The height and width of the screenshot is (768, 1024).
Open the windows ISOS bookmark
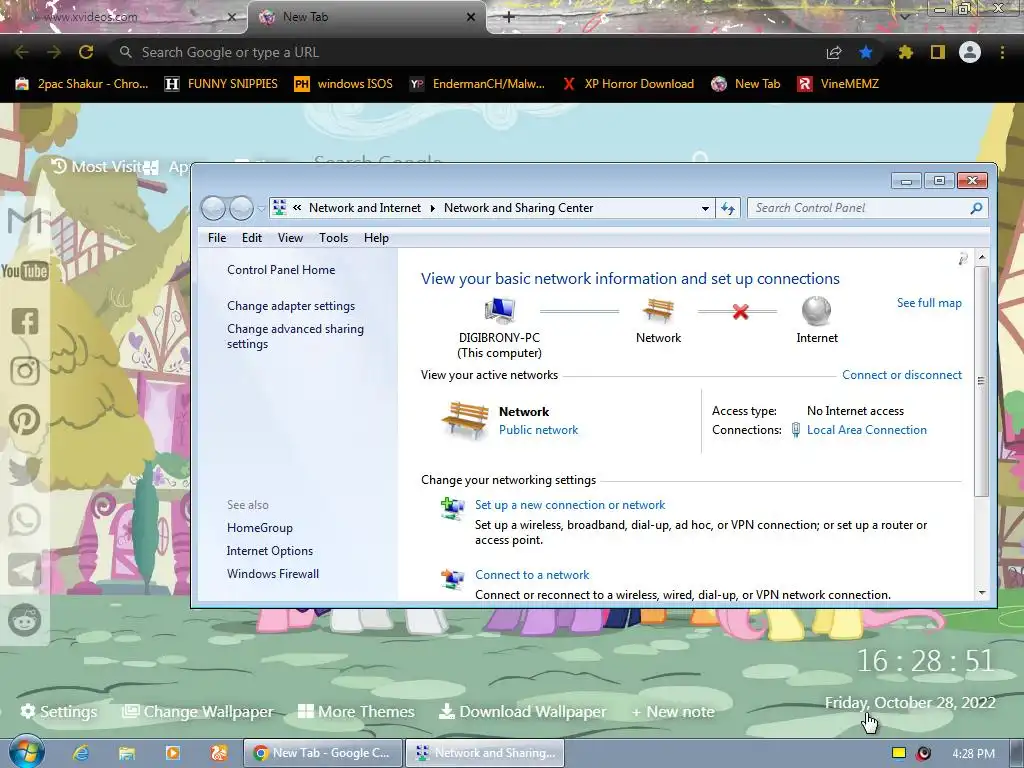(344, 84)
